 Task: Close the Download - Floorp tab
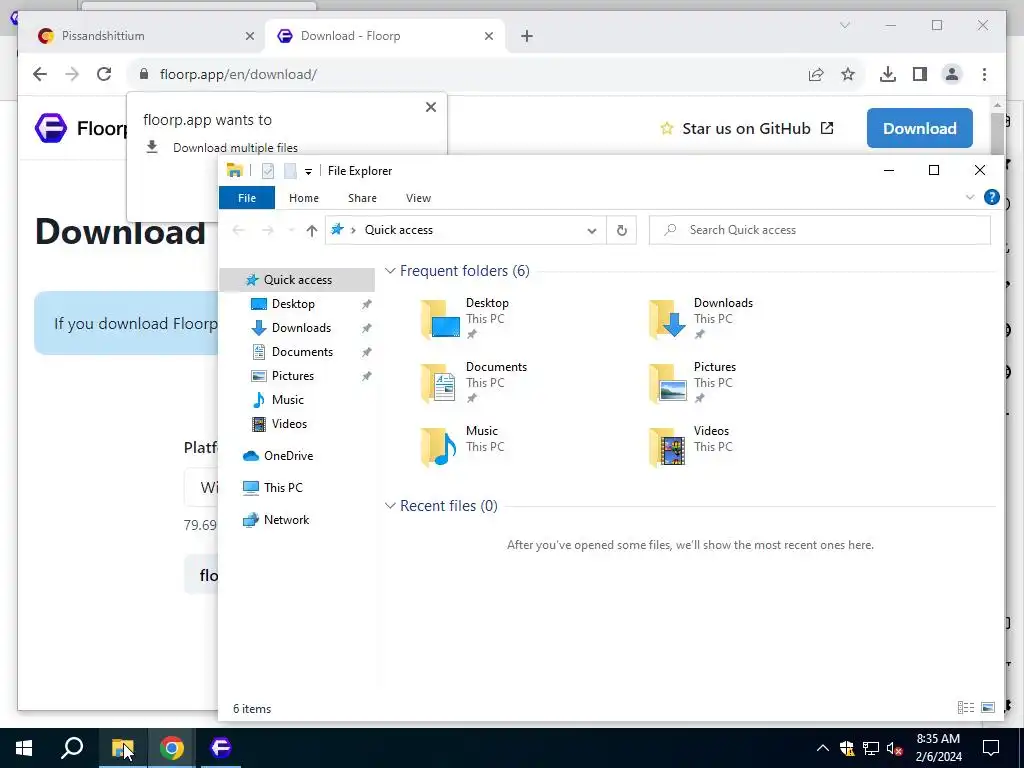488,36
